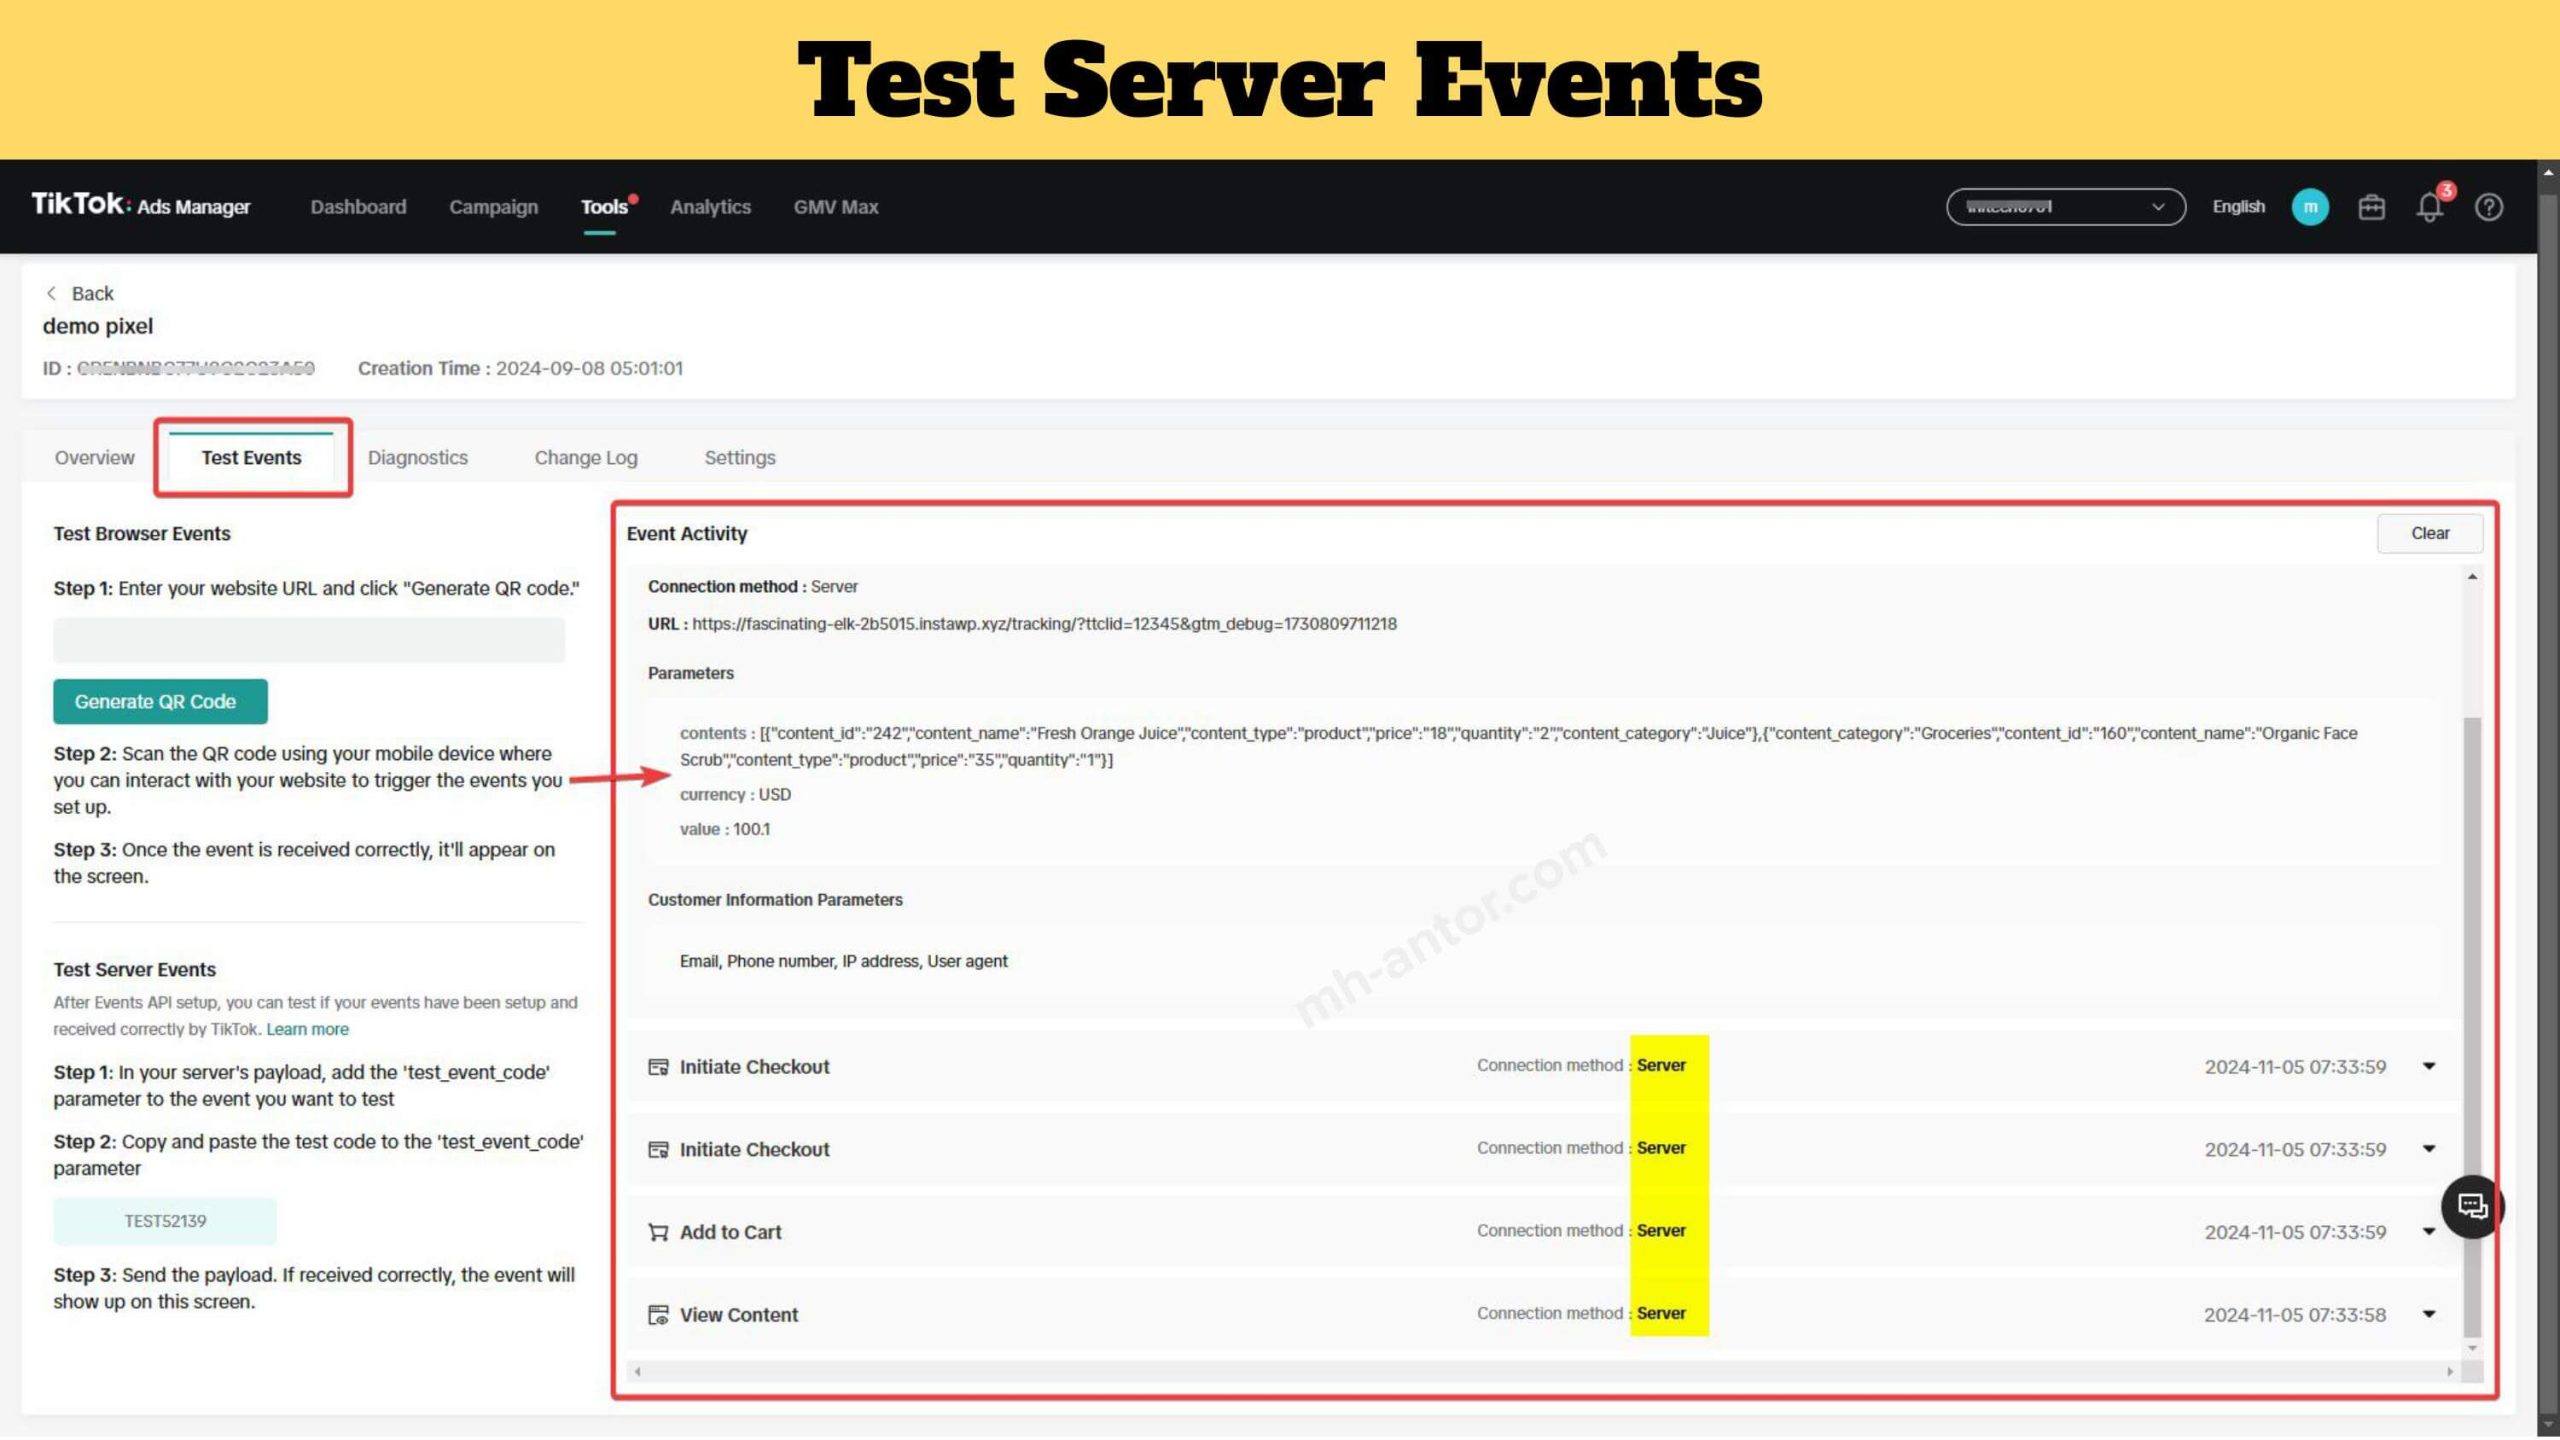Change language from English

click(x=2238, y=207)
